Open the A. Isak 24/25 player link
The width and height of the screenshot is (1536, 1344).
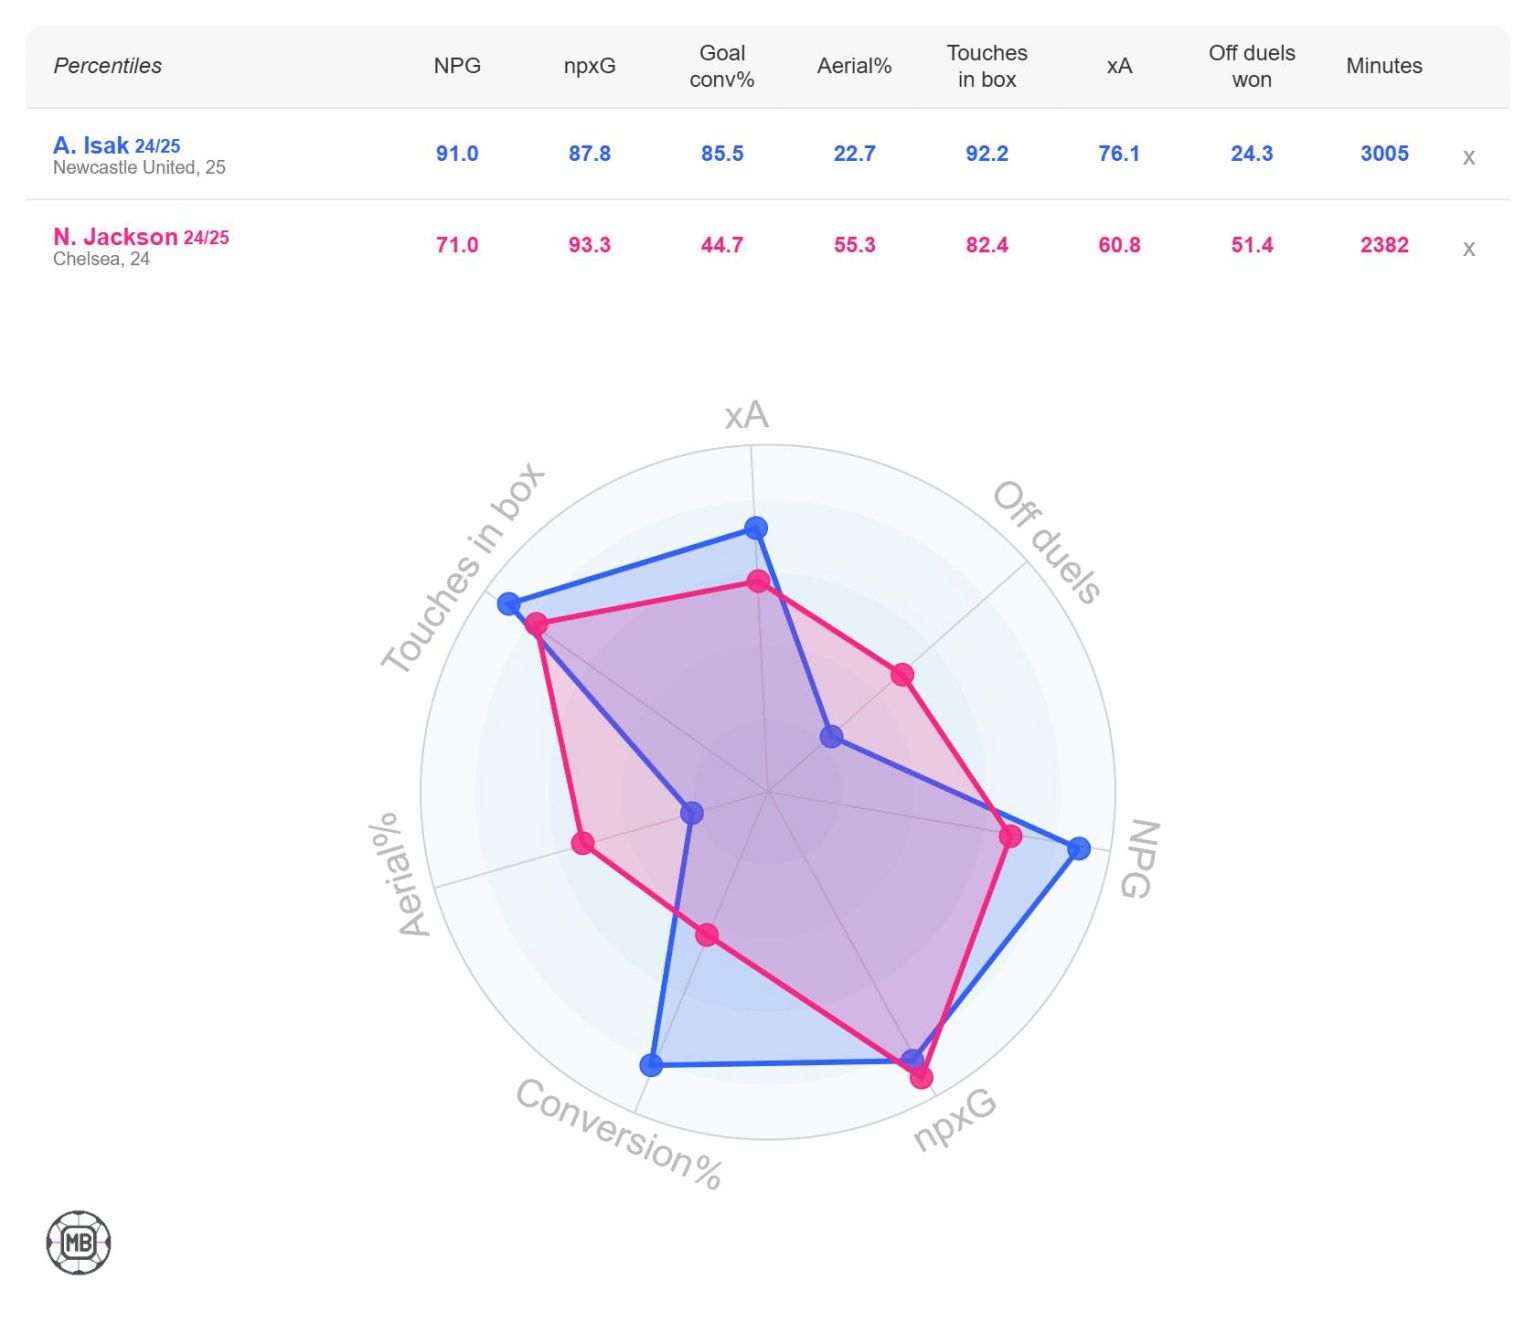tap(117, 145)
